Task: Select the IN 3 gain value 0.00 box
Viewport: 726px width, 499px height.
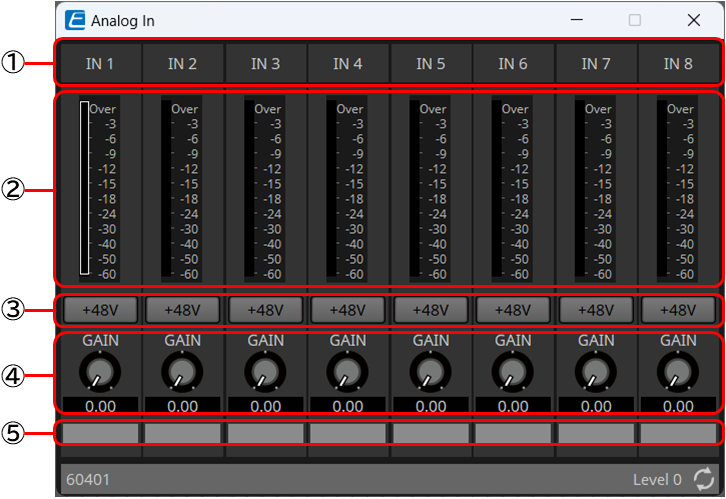Action: 265,405
